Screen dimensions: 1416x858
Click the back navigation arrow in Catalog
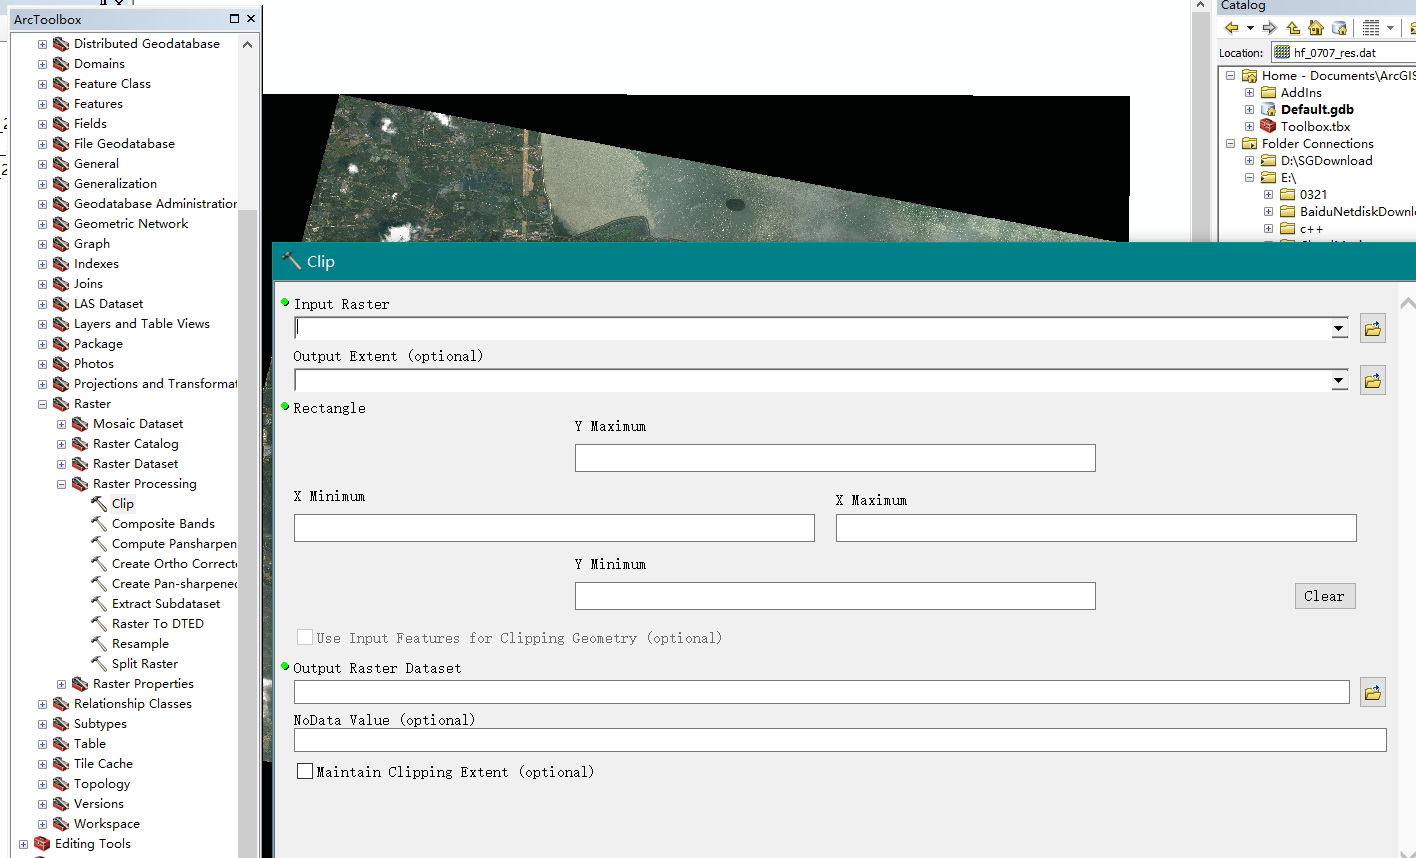(1232, 27)
